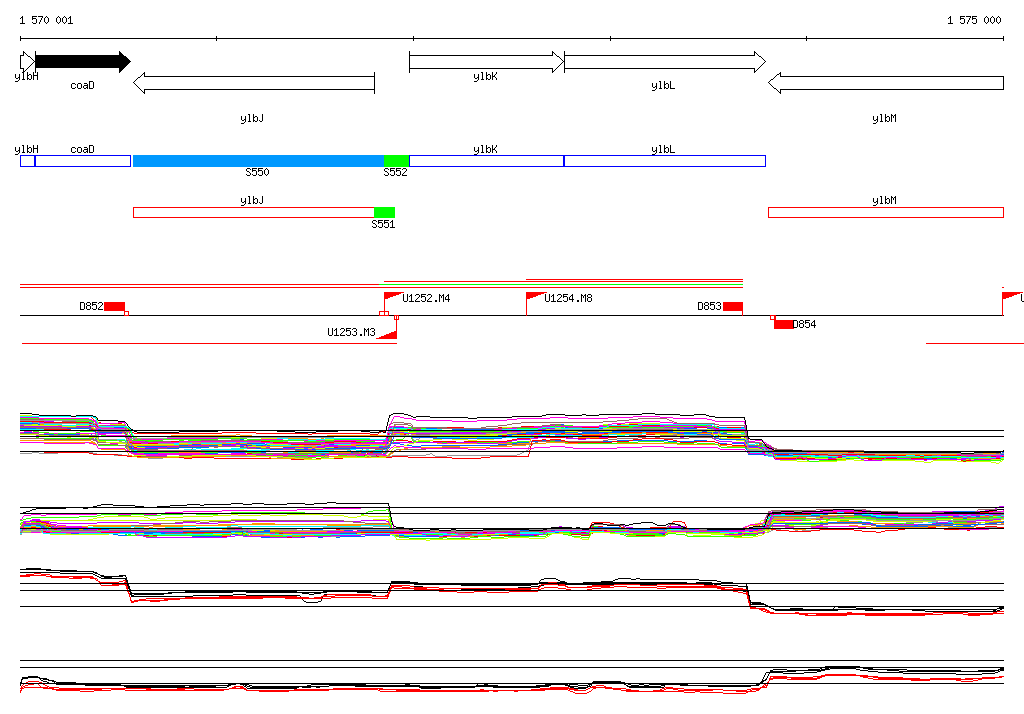
Task: Click the ylbJ label under the white arrow
Action: [x=251, y=118]
